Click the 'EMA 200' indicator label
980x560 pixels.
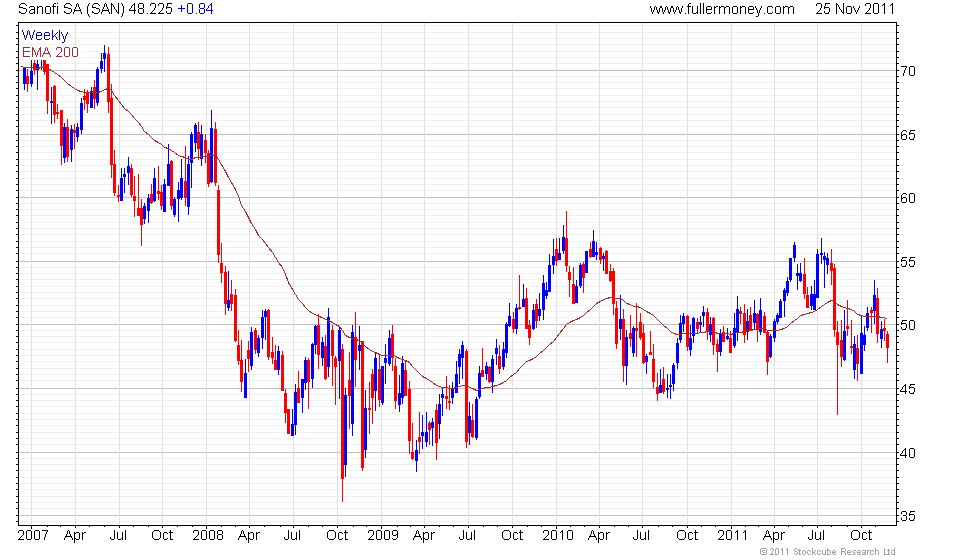click(x=50, y=52)
